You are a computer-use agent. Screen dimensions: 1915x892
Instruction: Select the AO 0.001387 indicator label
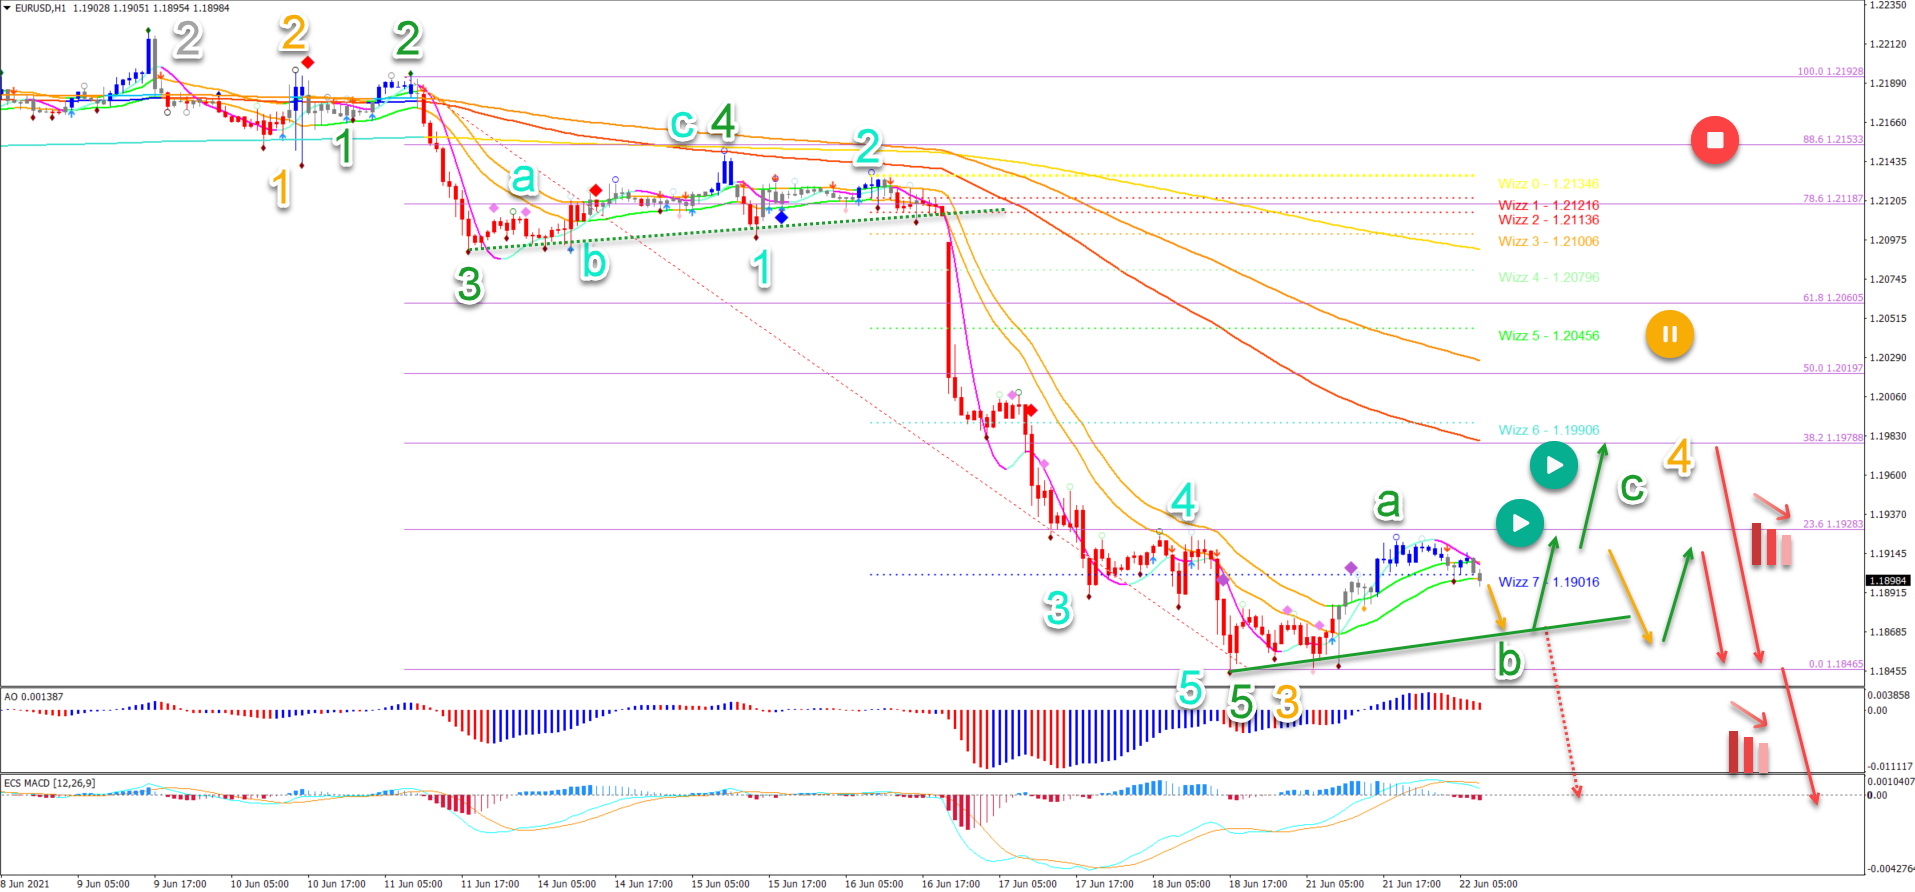(34, 696)
